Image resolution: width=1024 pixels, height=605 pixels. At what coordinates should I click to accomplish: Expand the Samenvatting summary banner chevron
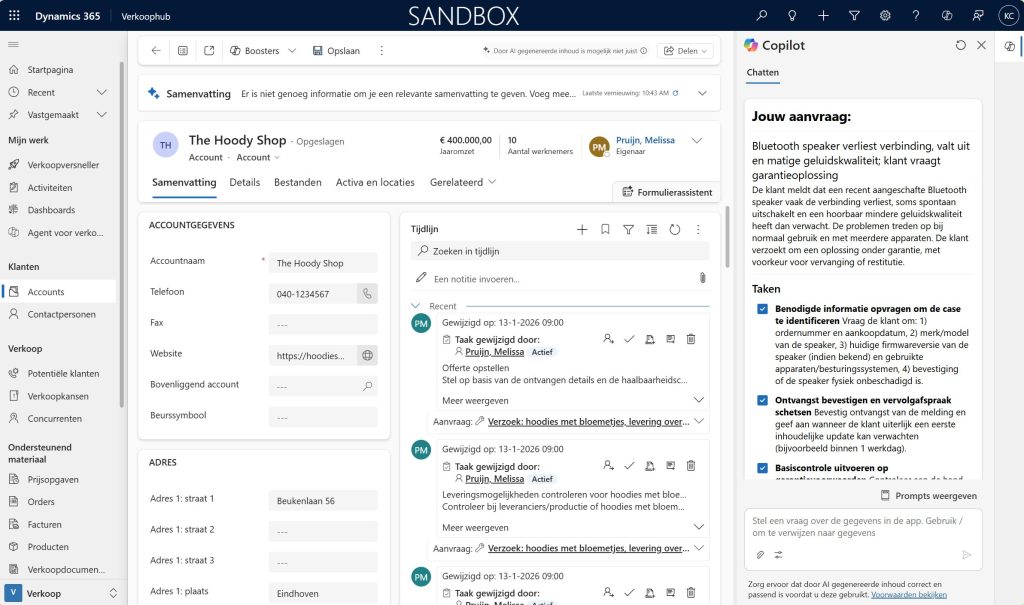(702, 93)
